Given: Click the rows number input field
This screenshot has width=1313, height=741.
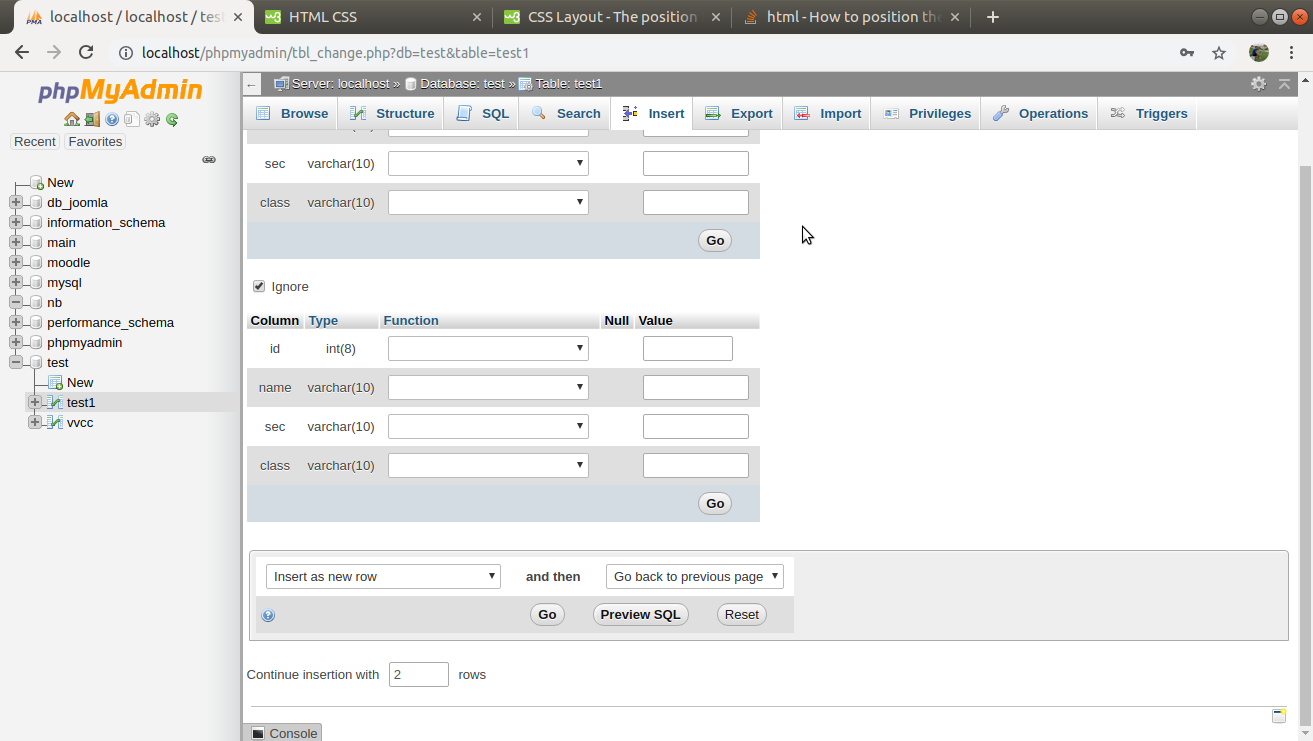Looking at the screenshot, I should 418,674.
